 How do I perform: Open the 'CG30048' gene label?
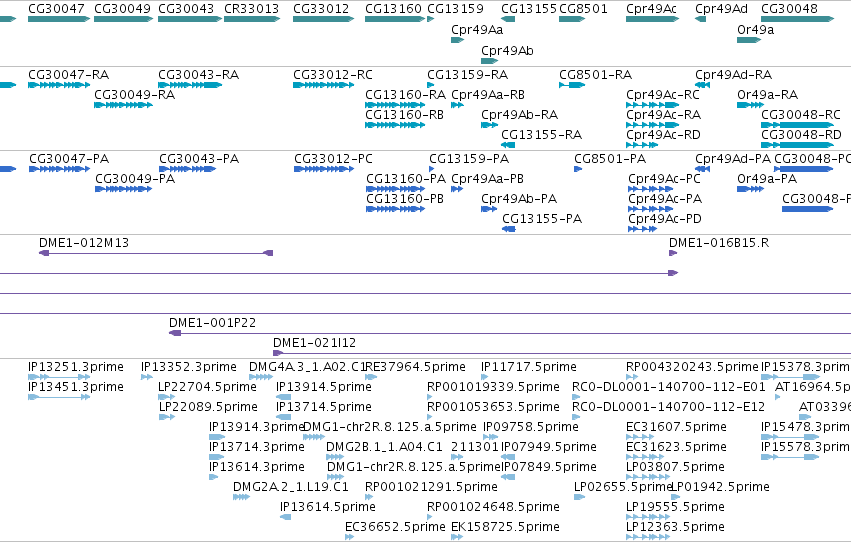pyautogui.click(x=789, y=9)
